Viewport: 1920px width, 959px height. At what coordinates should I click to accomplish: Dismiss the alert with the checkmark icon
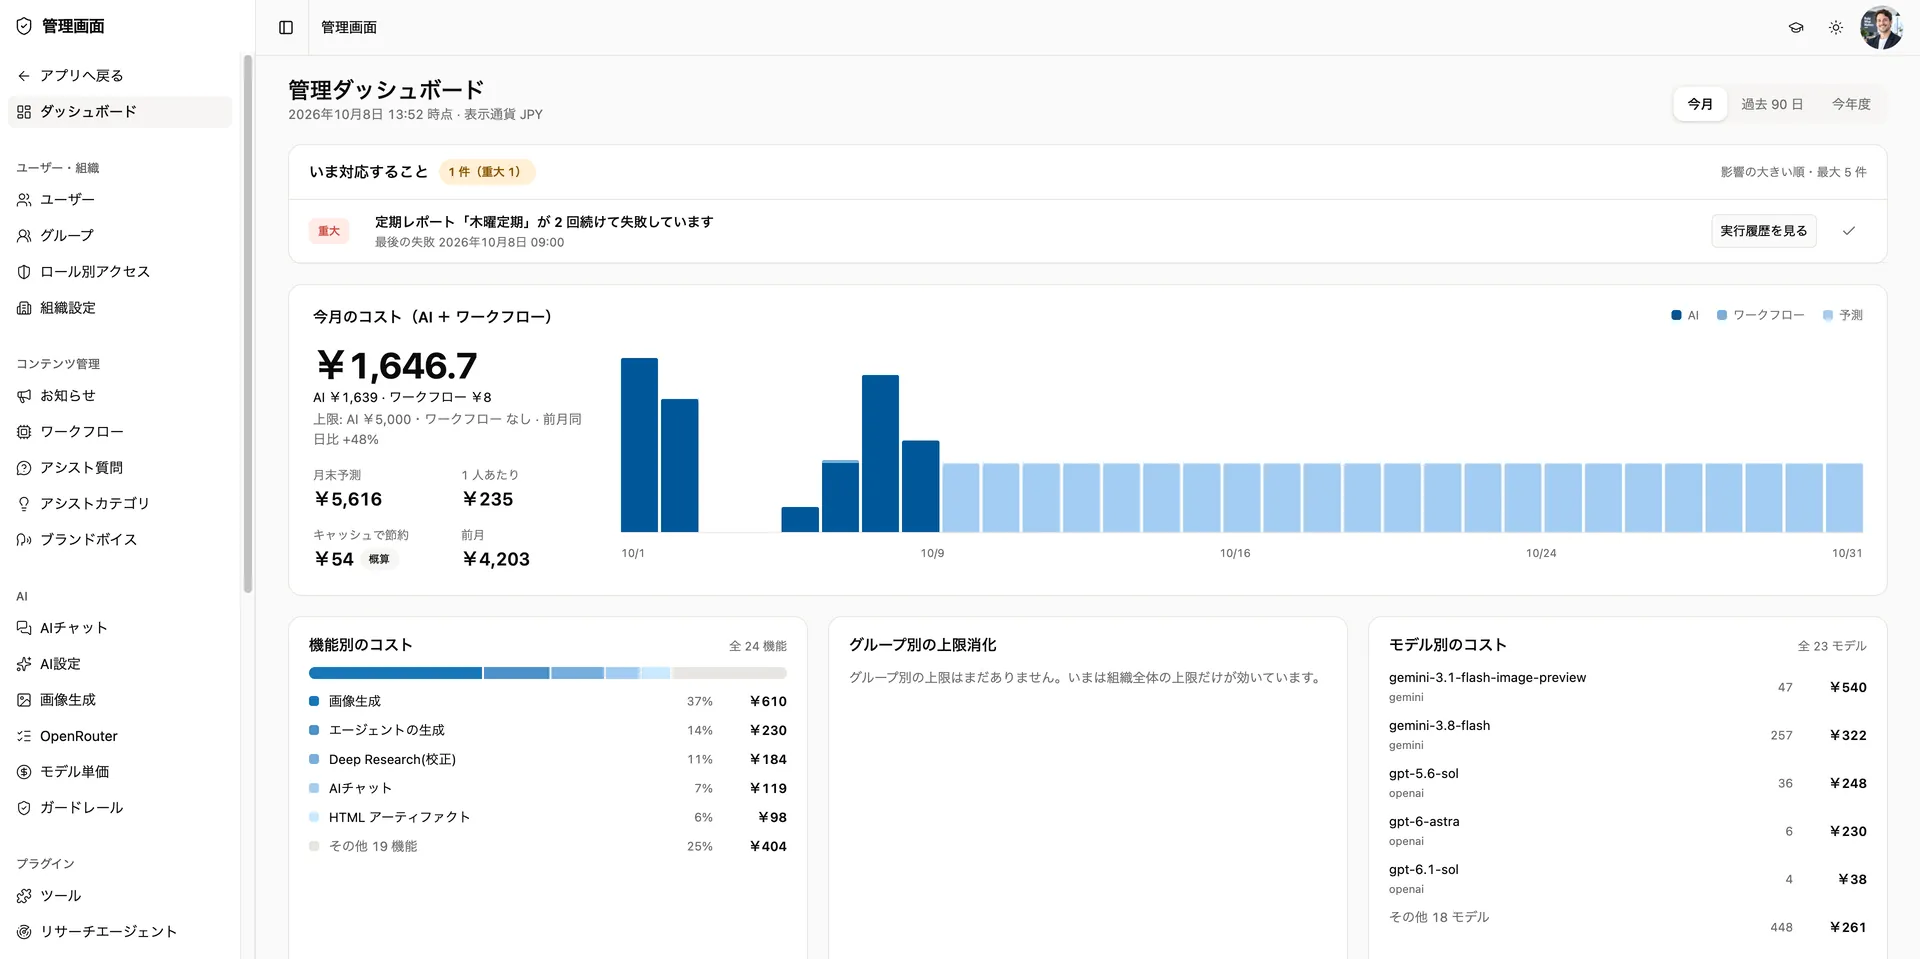click(x=1849, y=231)
